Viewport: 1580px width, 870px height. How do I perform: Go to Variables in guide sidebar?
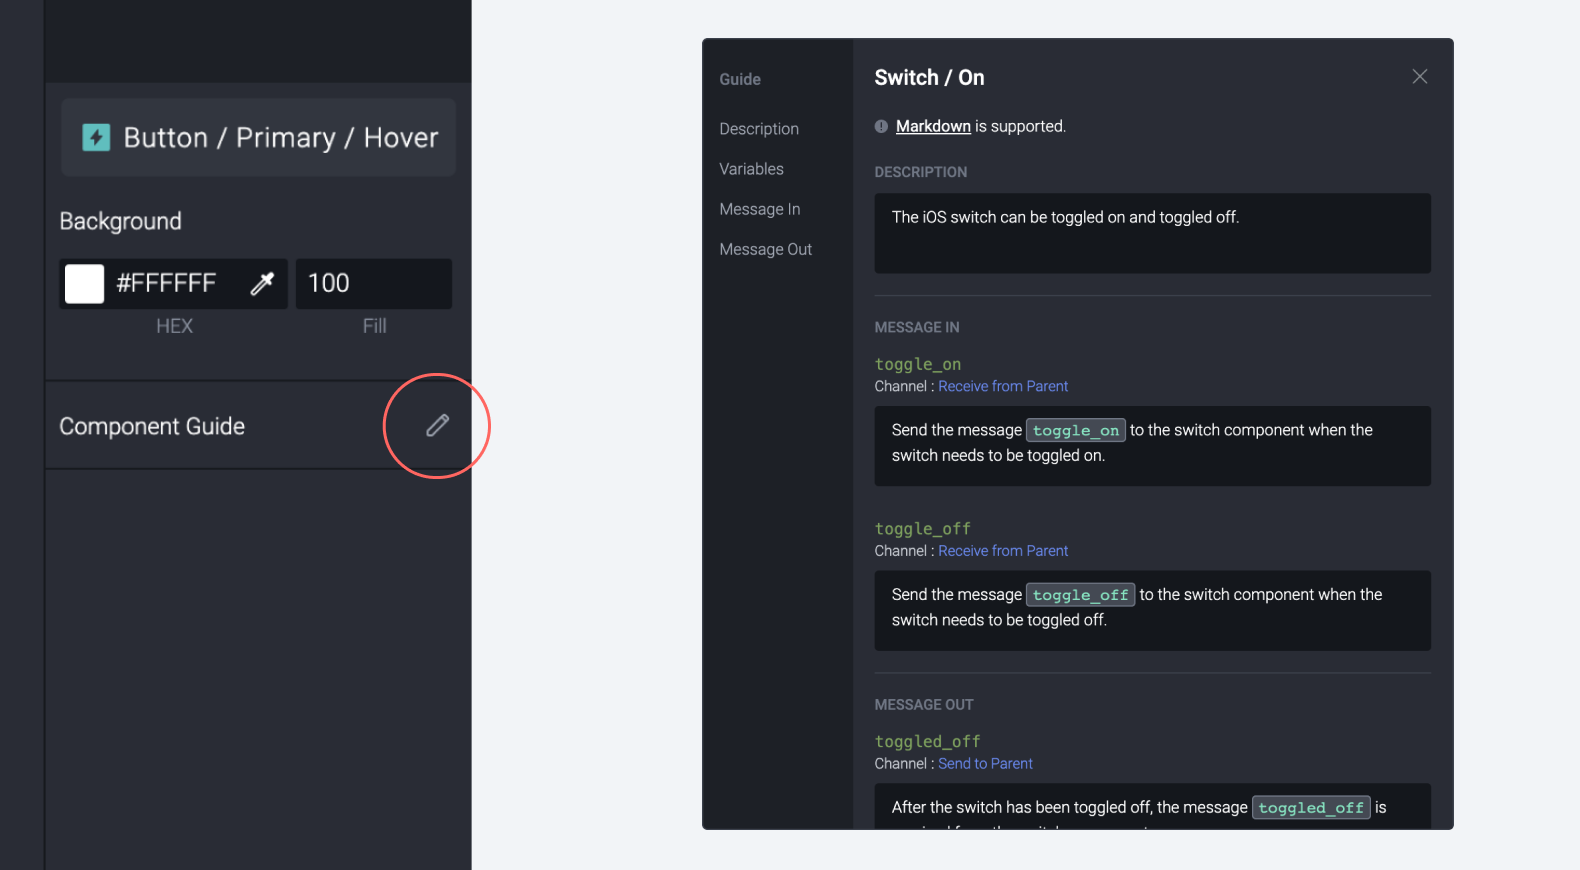click(x=751, y=169)
